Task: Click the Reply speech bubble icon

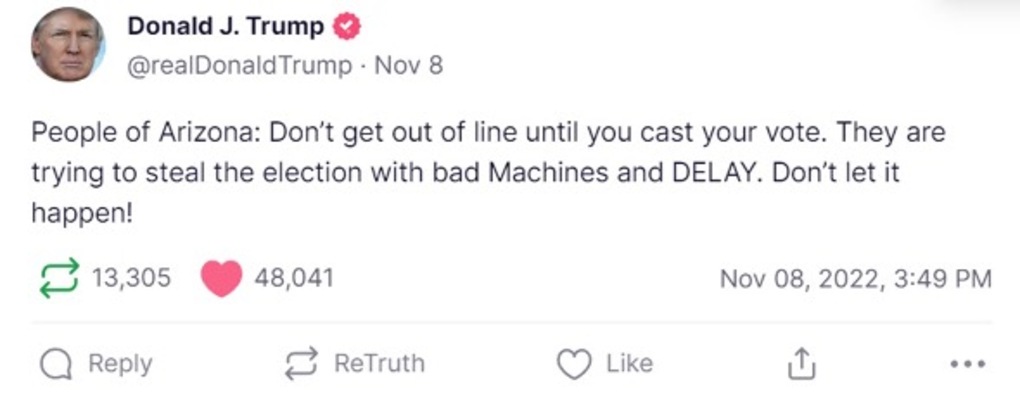Action: (57, 364)
